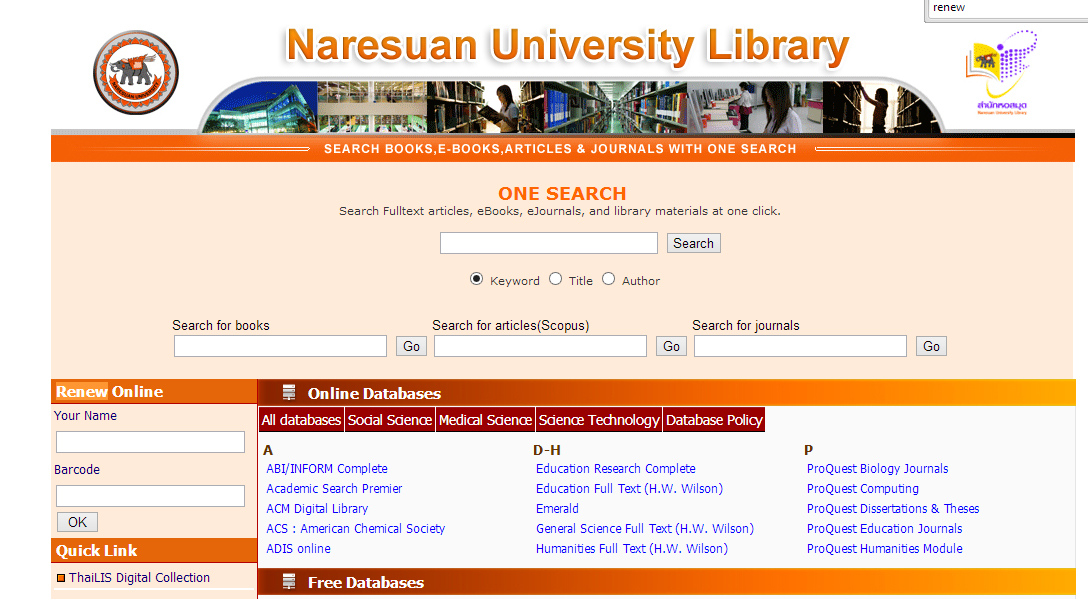Click Go for Search for books
Screen dimensions: 1088x599
click(411, 346)
